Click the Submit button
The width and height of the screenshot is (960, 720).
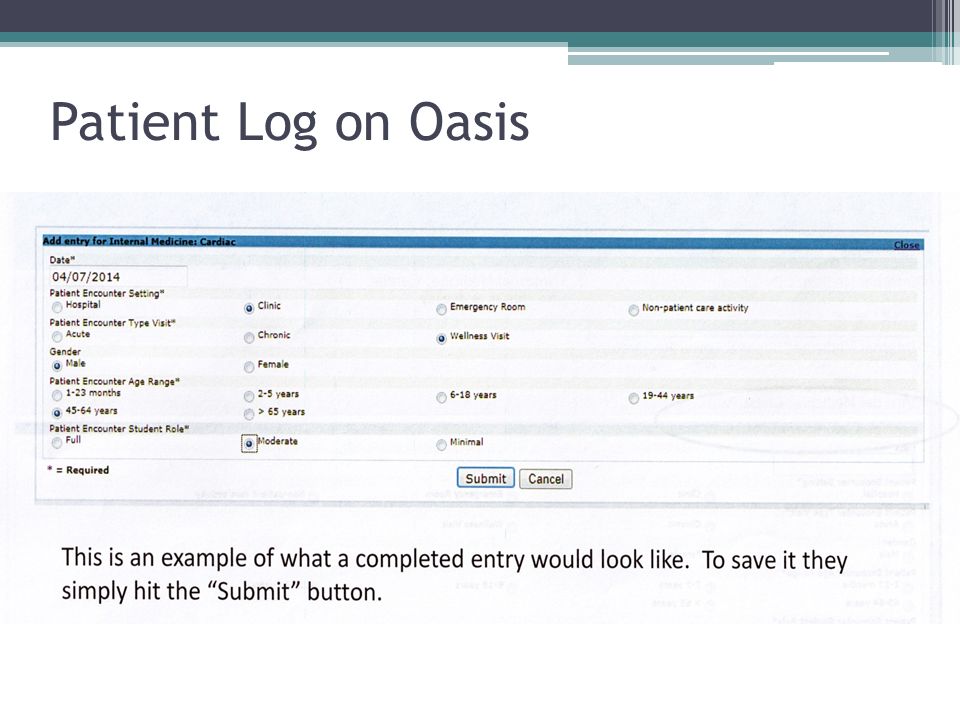click(x=486, y=478)
